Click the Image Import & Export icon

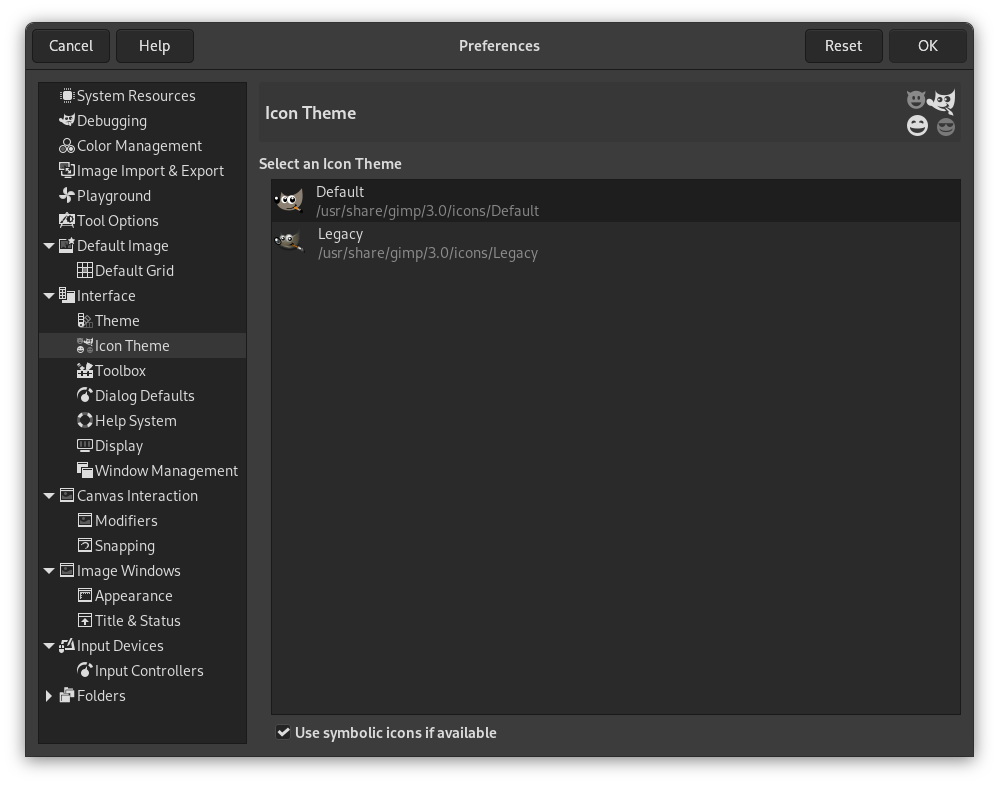(66, 170)
